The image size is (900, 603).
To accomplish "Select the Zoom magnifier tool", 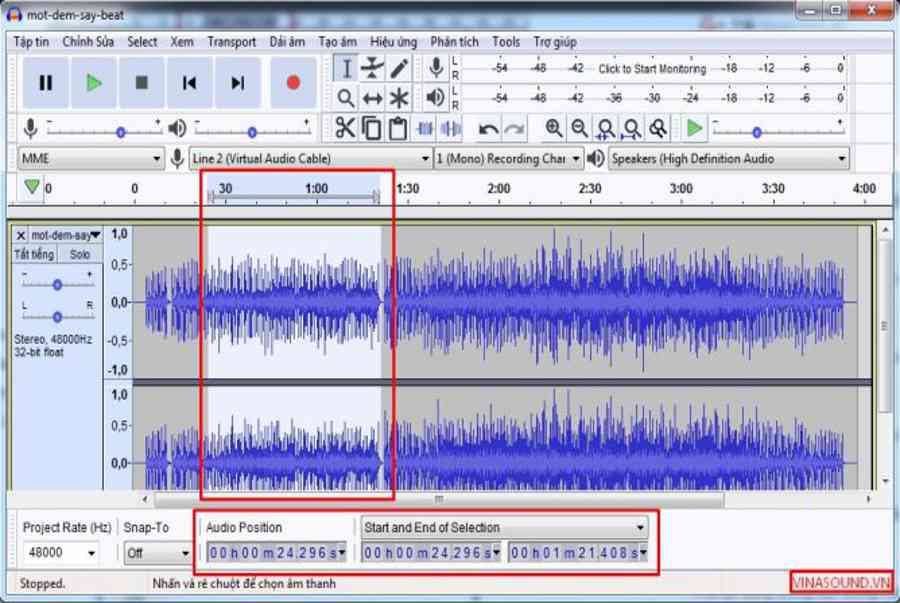I will [x=346, y=98].
